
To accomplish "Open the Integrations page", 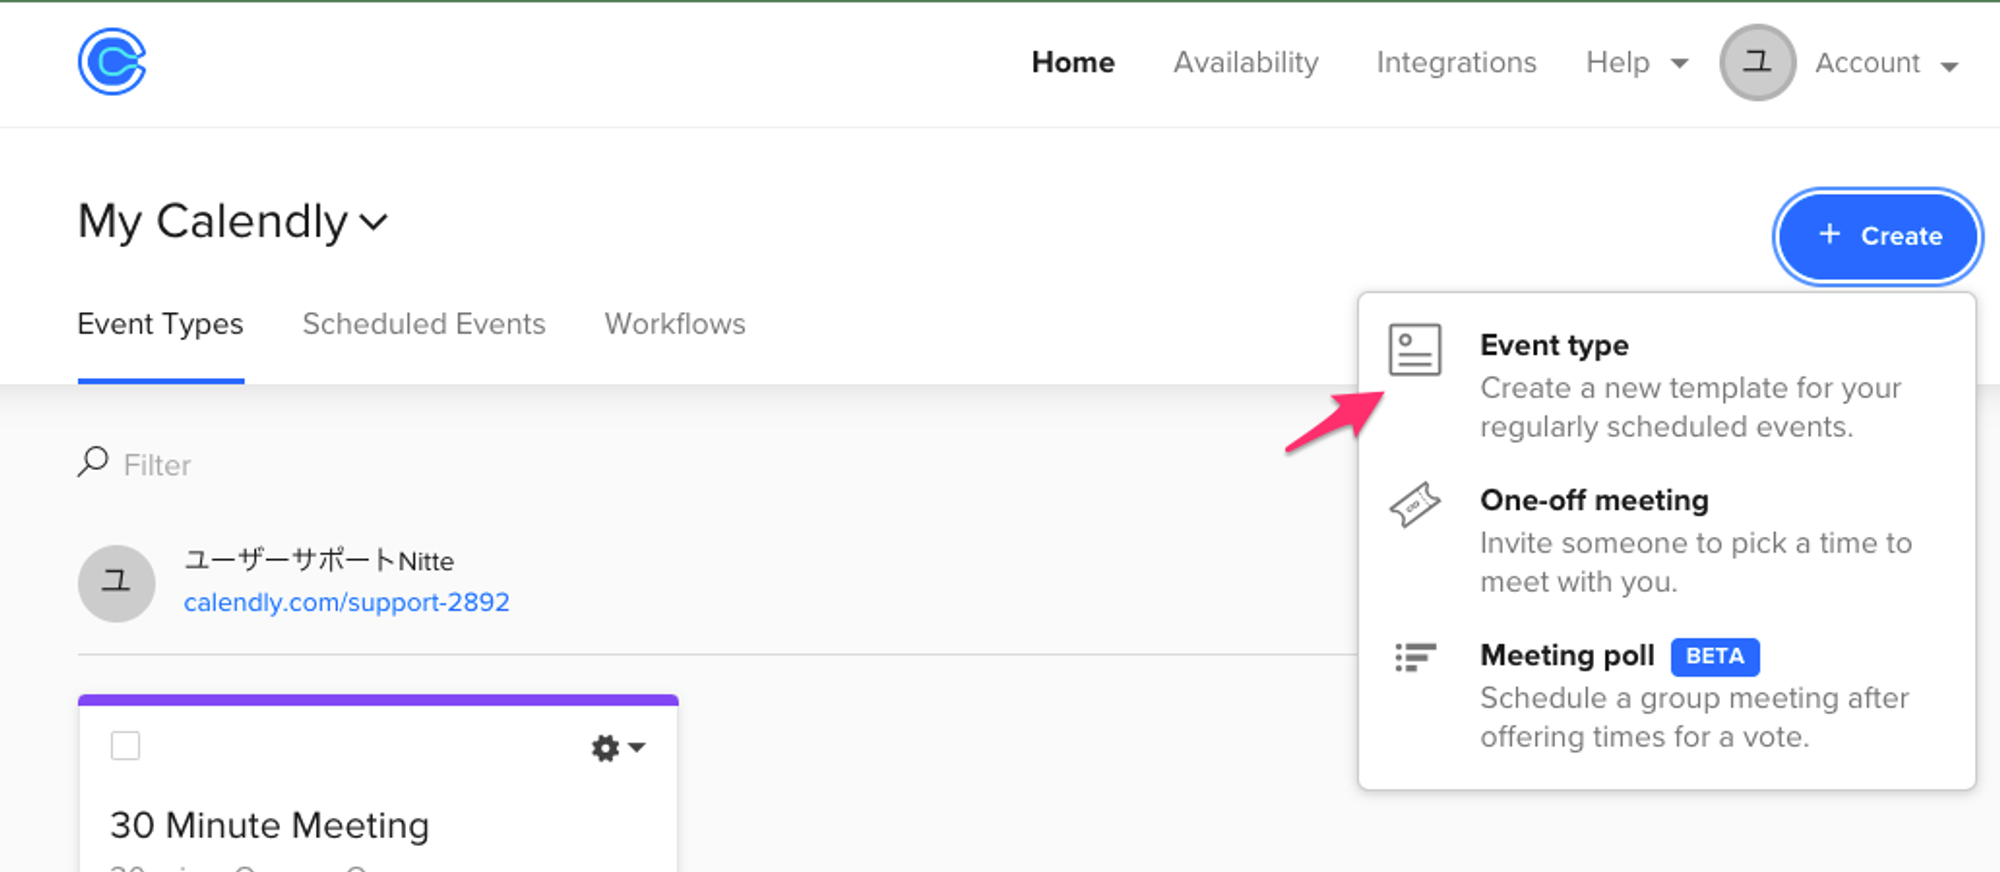I will click(1456, 62).
